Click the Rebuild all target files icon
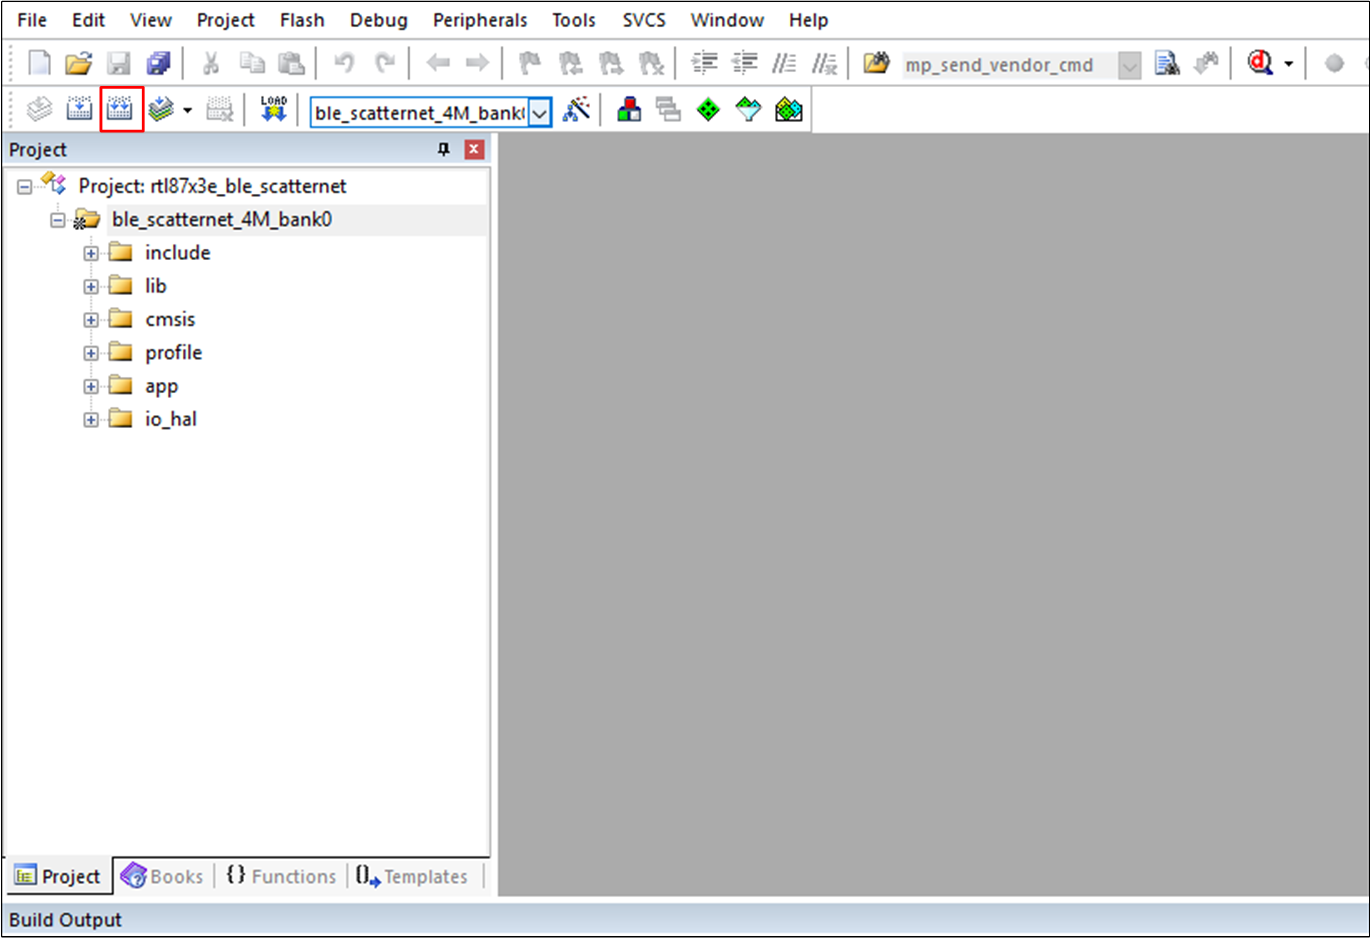Screen dimensions: 1371x938 click(121, 110)
